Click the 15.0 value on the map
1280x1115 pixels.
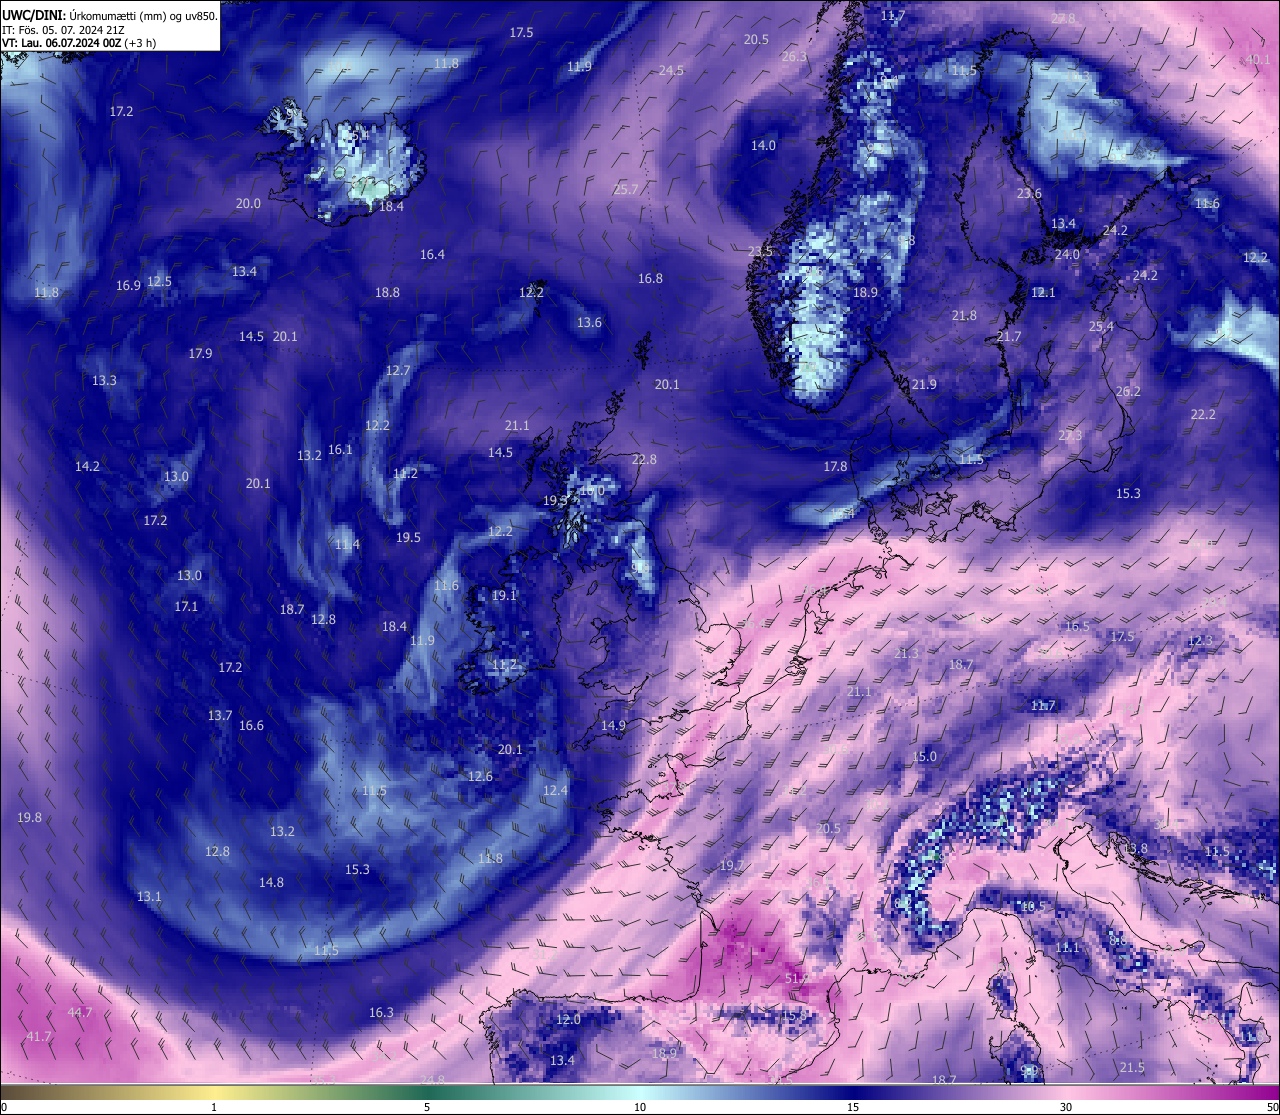pos(925,757)
